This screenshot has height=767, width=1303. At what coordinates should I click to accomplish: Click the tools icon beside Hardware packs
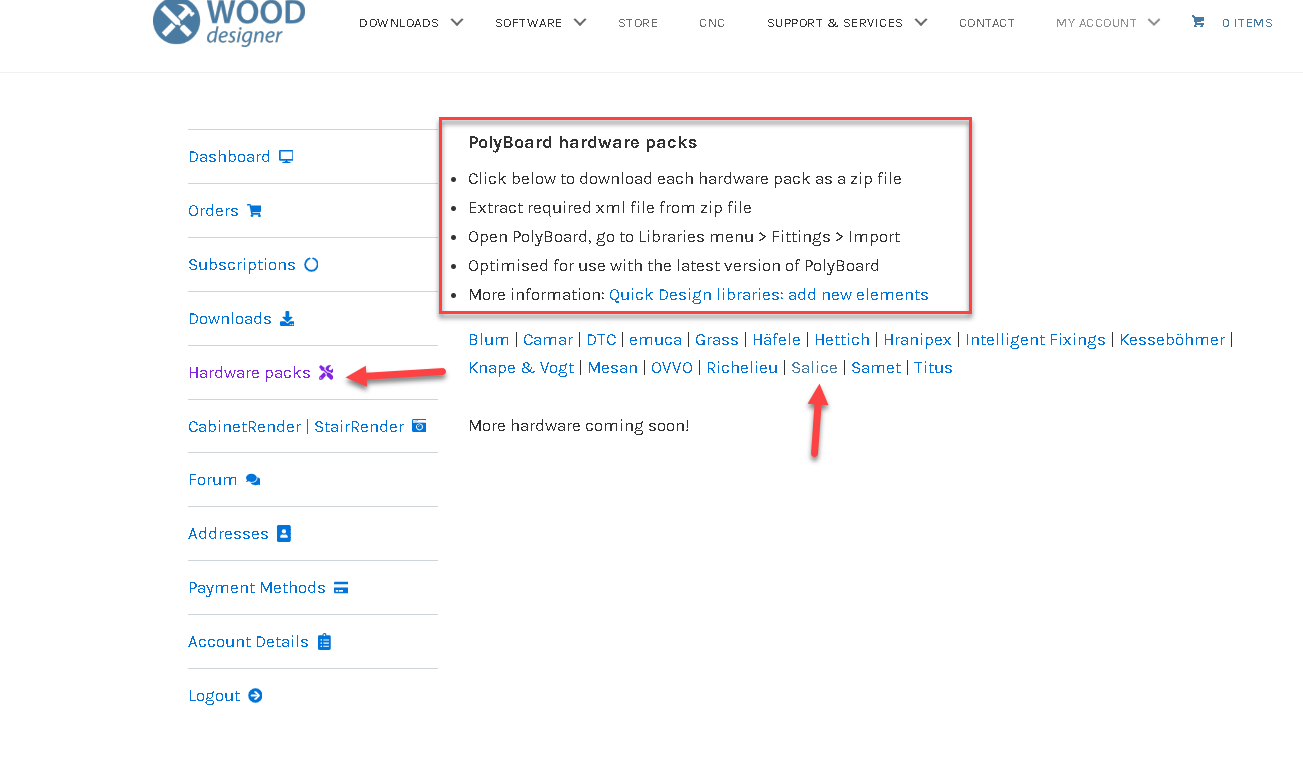point(326,373)
